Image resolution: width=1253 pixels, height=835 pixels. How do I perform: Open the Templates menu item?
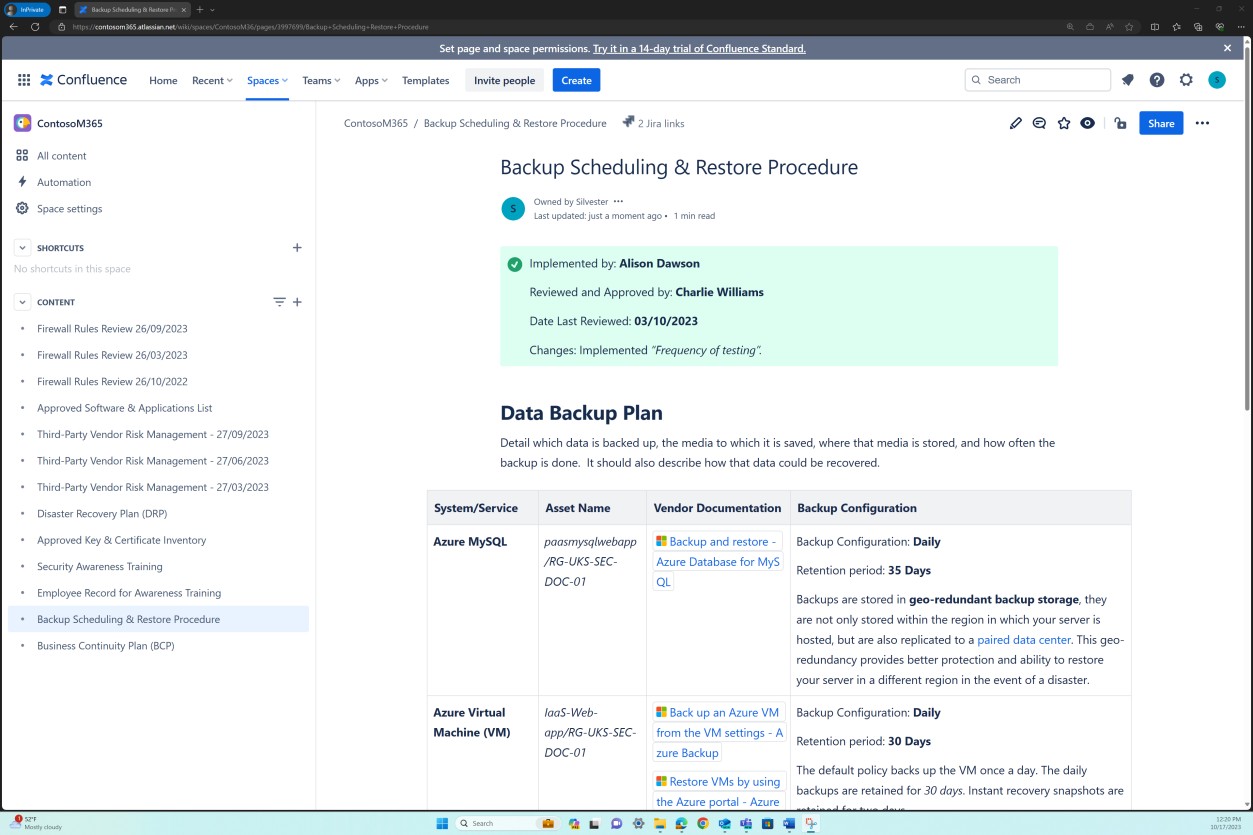(425, 80)
